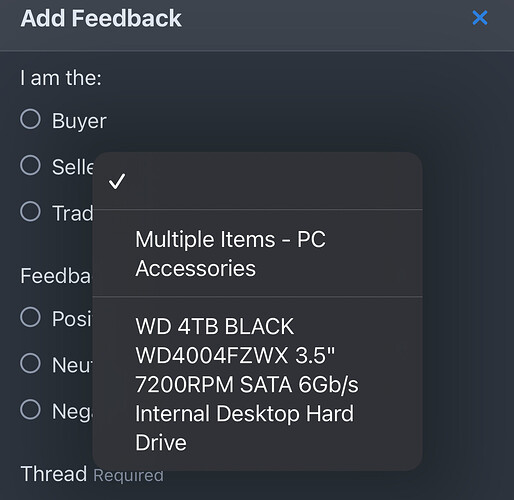Pick the Neutral feedback radio circle
Screen dimensions: 514x500
pyautogui.click(x=30, y=363)
